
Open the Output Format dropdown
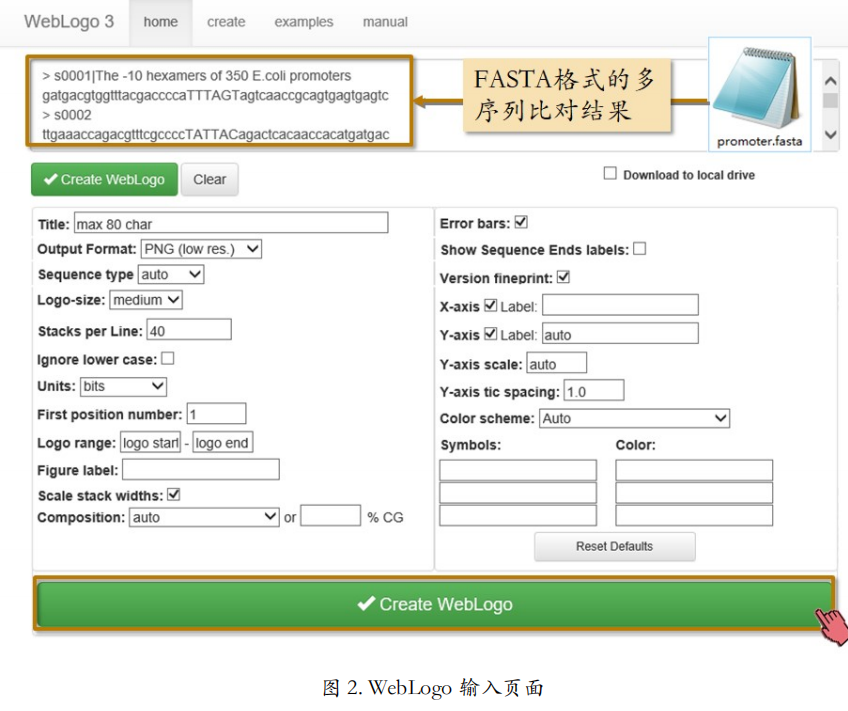click(x=201, y=249)
